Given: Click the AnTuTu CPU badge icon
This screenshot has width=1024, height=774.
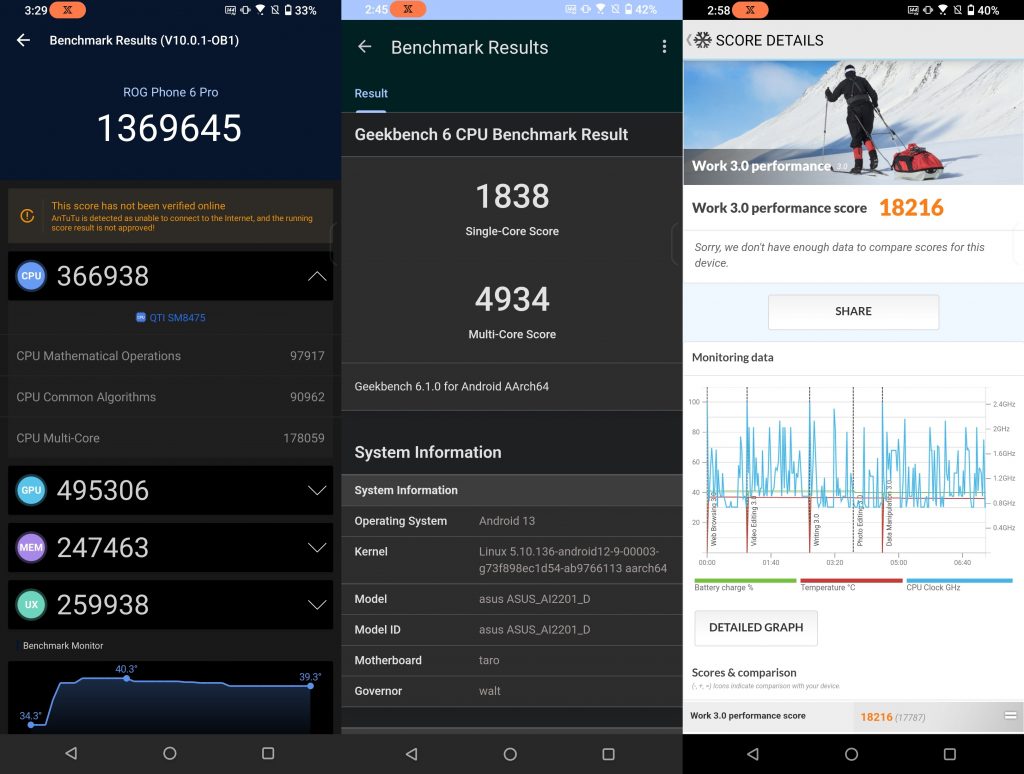Looking at the screenshot, I should 31,276.
